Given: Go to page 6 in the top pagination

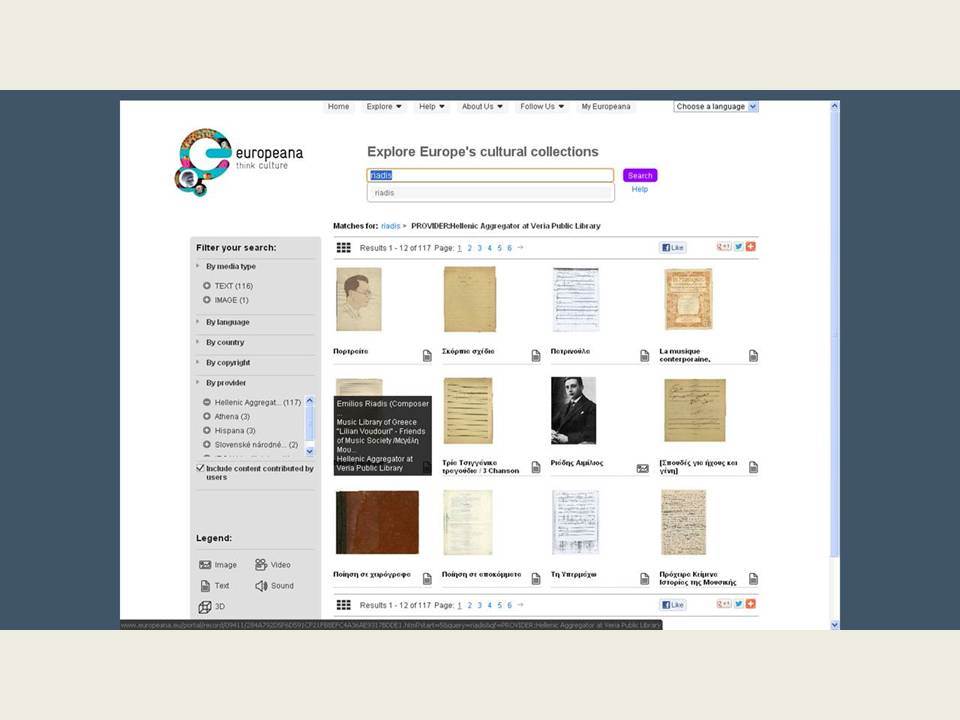Looking at the screenshot, I should [x=509, y=248].
